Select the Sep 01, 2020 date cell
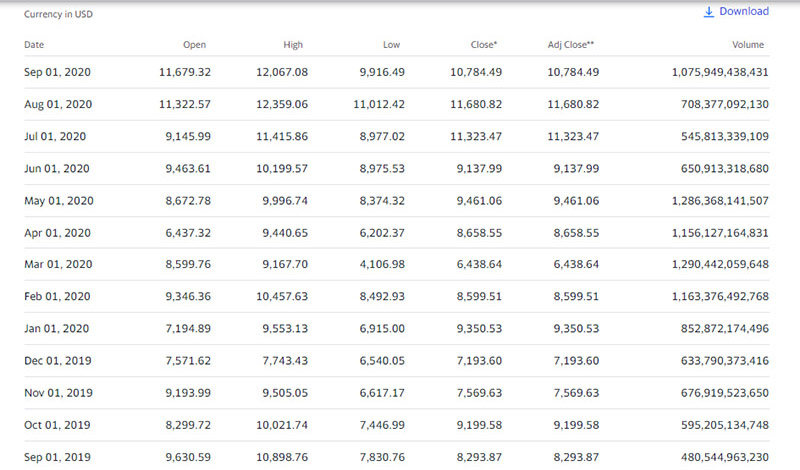The height and width of the screenshot is (470, 800). click(56, 72)
